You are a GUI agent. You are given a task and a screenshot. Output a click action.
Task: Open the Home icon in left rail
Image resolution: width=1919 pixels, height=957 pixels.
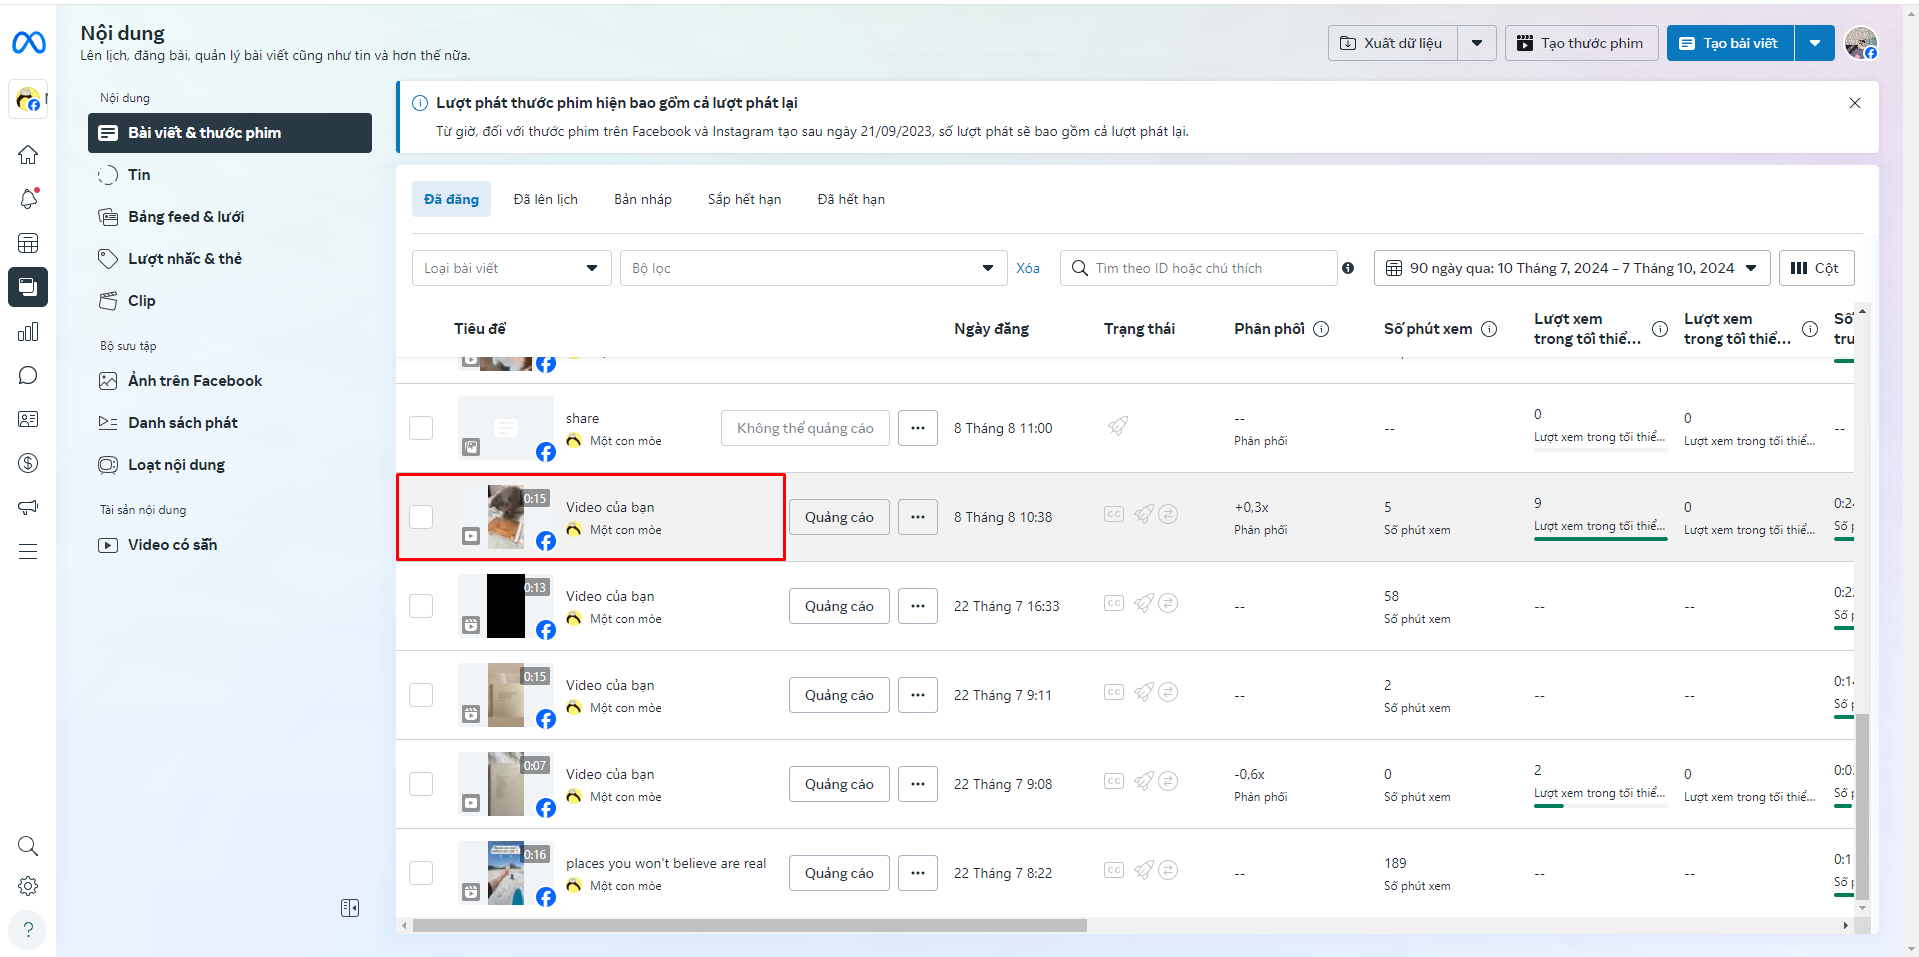coord(28,155)
